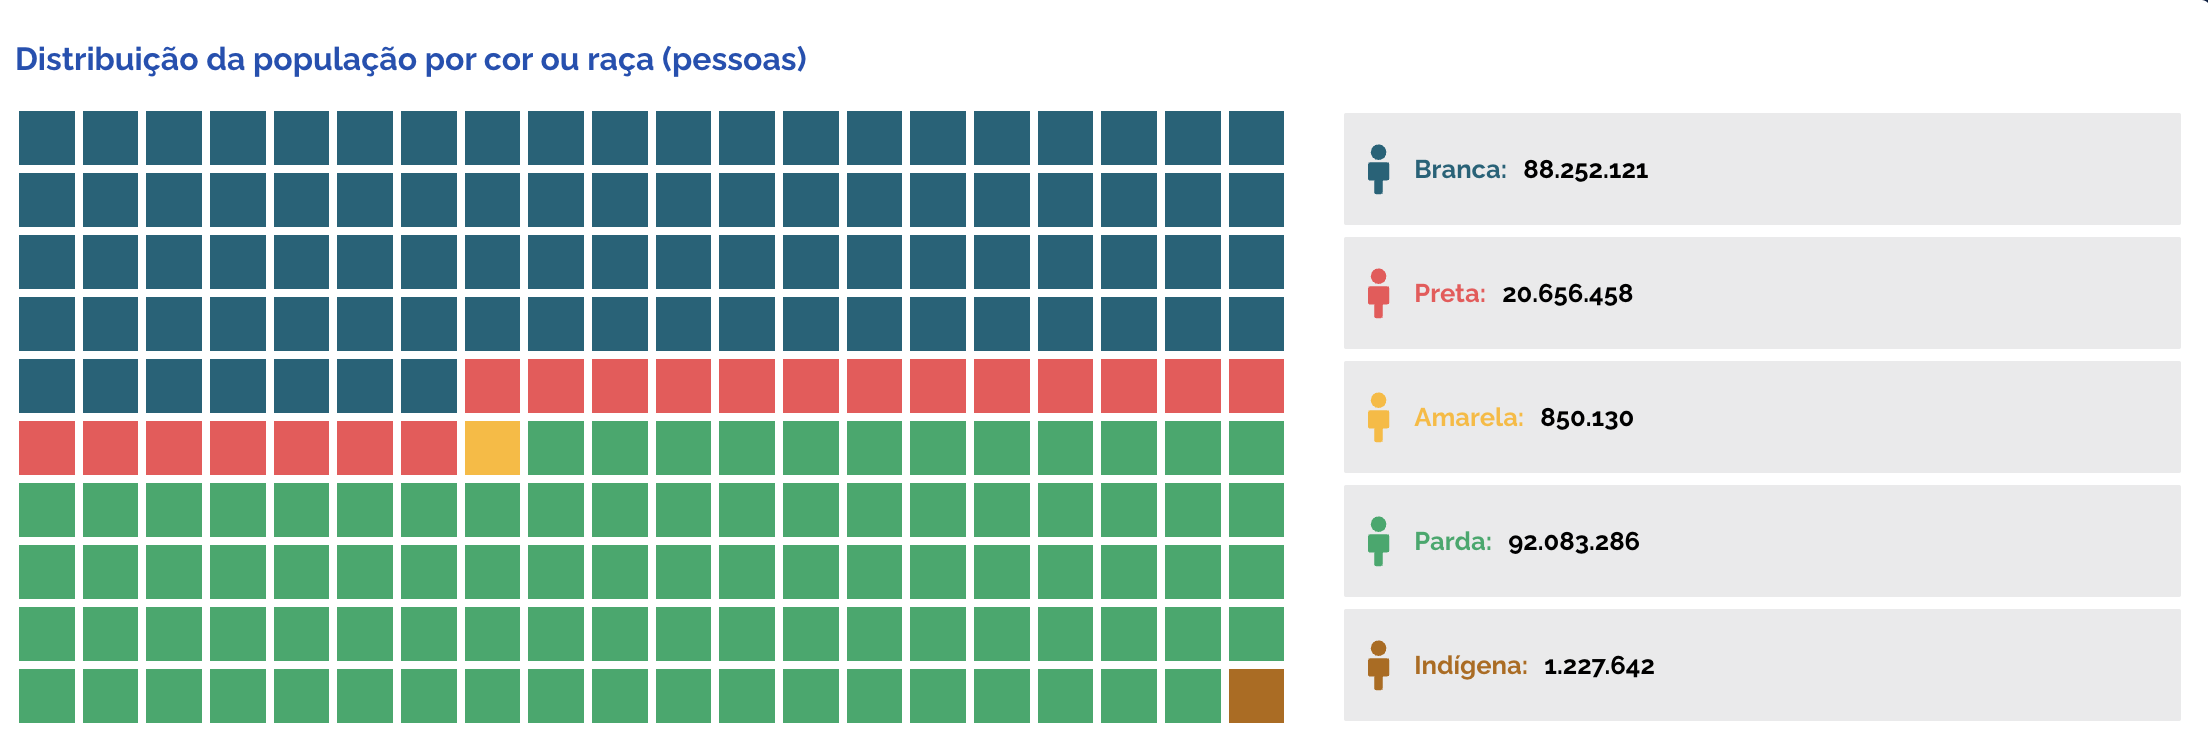The width and height of the screenshot is (2208, 754).
Task: Click the Indígena legend label
Action: tap(1471, 665)
